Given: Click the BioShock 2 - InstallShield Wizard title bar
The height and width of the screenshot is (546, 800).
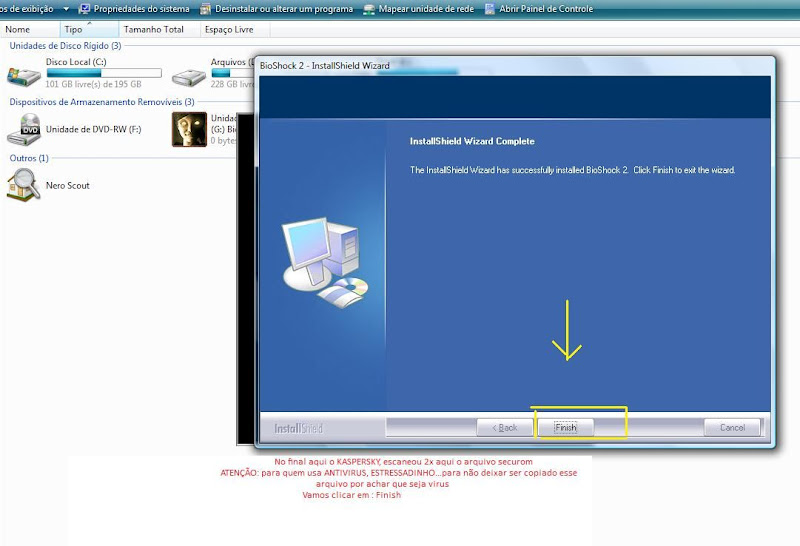Looking at the screenshot, I should (515, 66).
